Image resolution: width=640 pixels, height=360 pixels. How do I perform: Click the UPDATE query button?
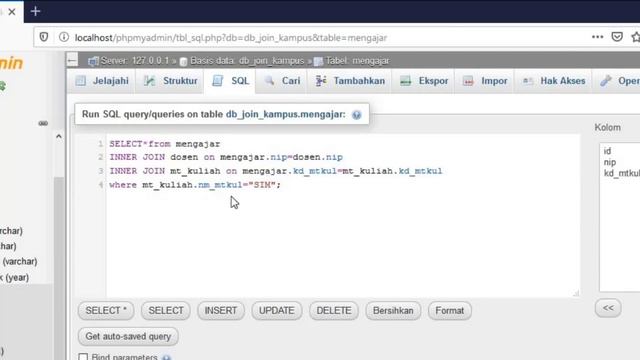(x=277, y=311)
